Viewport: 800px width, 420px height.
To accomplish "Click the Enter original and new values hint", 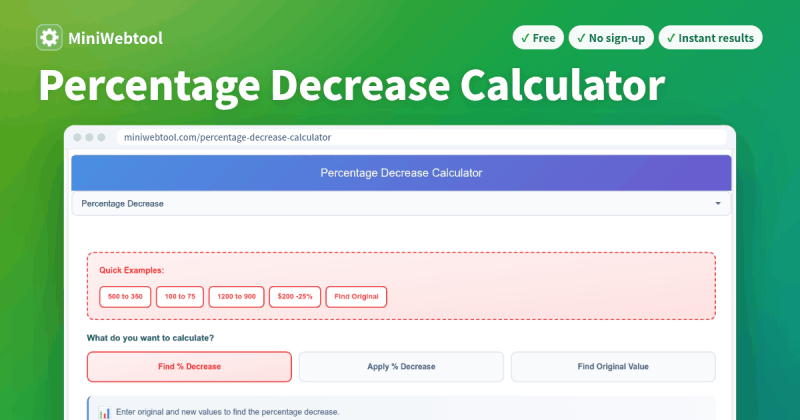I will point(228,412).
